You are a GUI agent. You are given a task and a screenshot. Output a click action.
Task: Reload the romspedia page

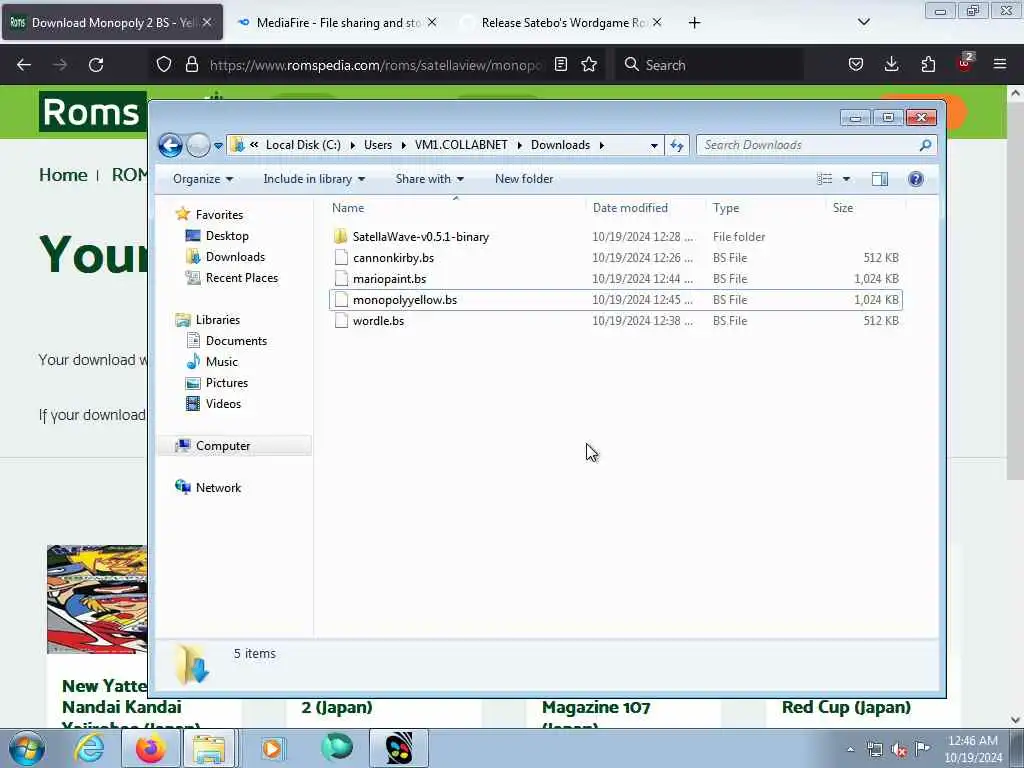pyautogui.click(x=96, y=65)
